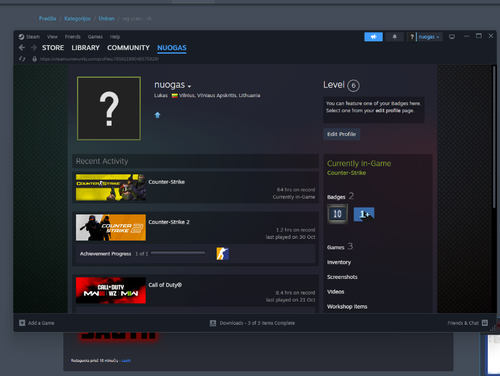Click the Add a Game plus icon
Viewport: 500px width, 376px height.
(22, 323)
